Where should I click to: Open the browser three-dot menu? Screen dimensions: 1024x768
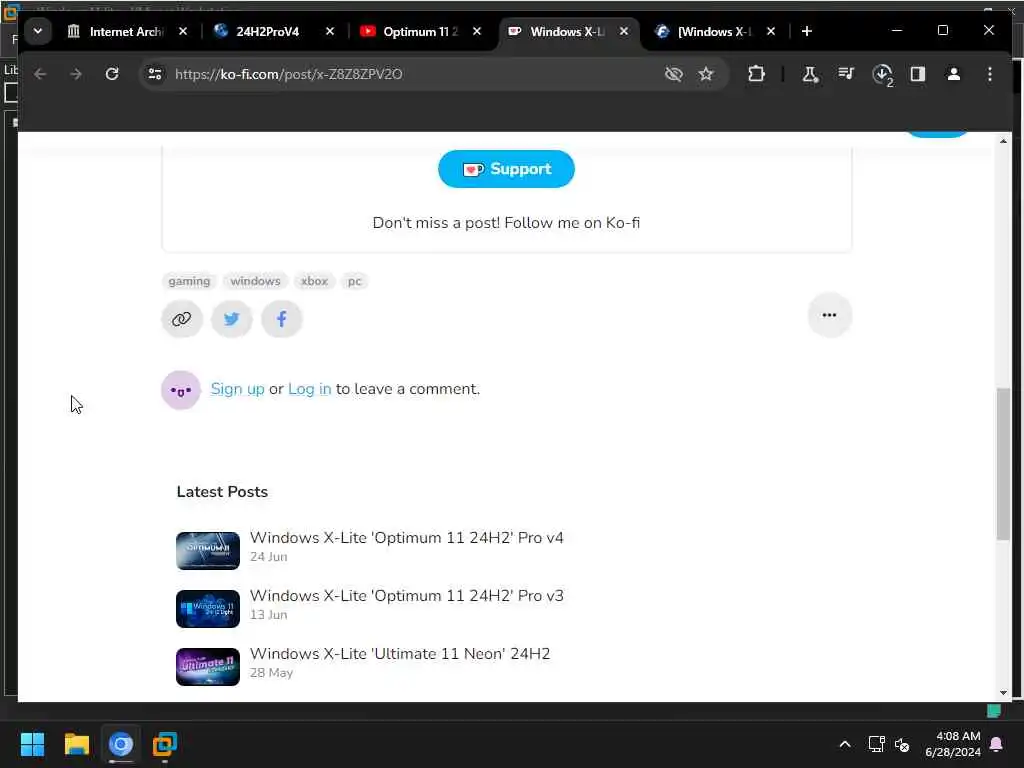pyautogui.click(x=990, y=74)
